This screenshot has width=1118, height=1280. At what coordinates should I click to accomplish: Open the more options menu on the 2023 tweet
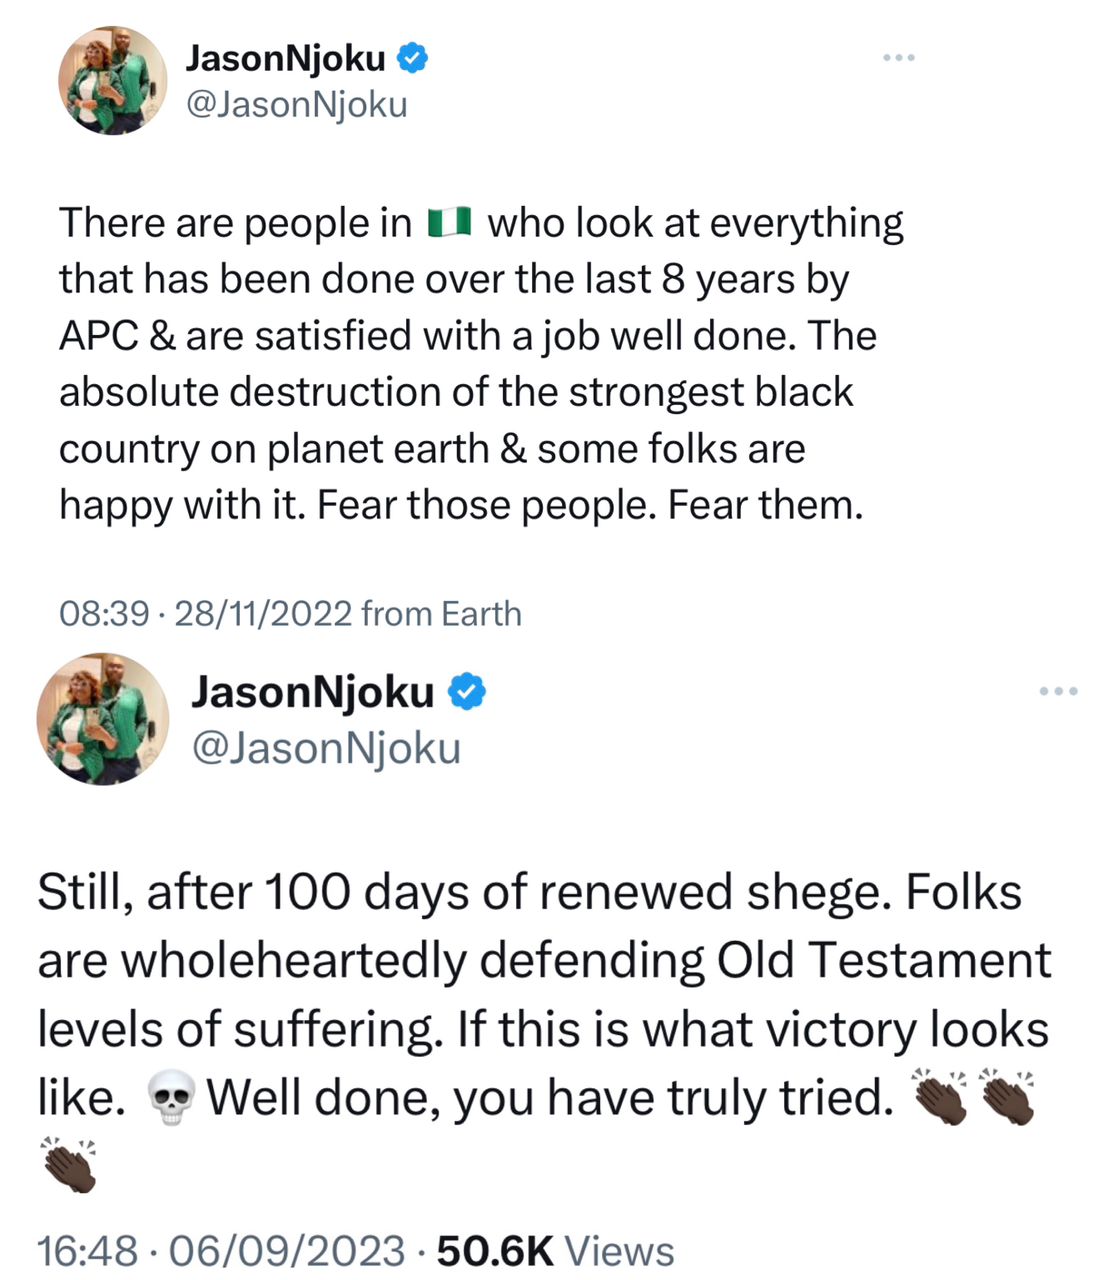tap(1058, 690)
